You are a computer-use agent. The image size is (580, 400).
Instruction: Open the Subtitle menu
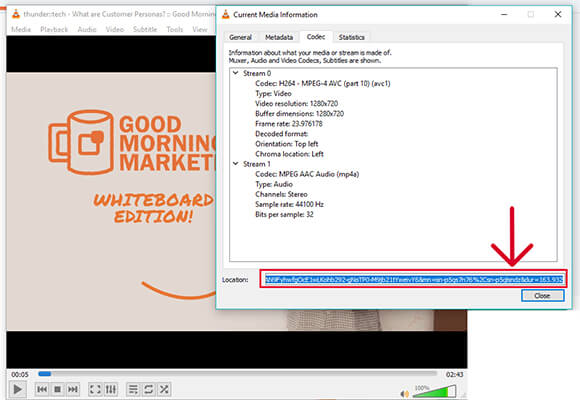tap(145, 29)
